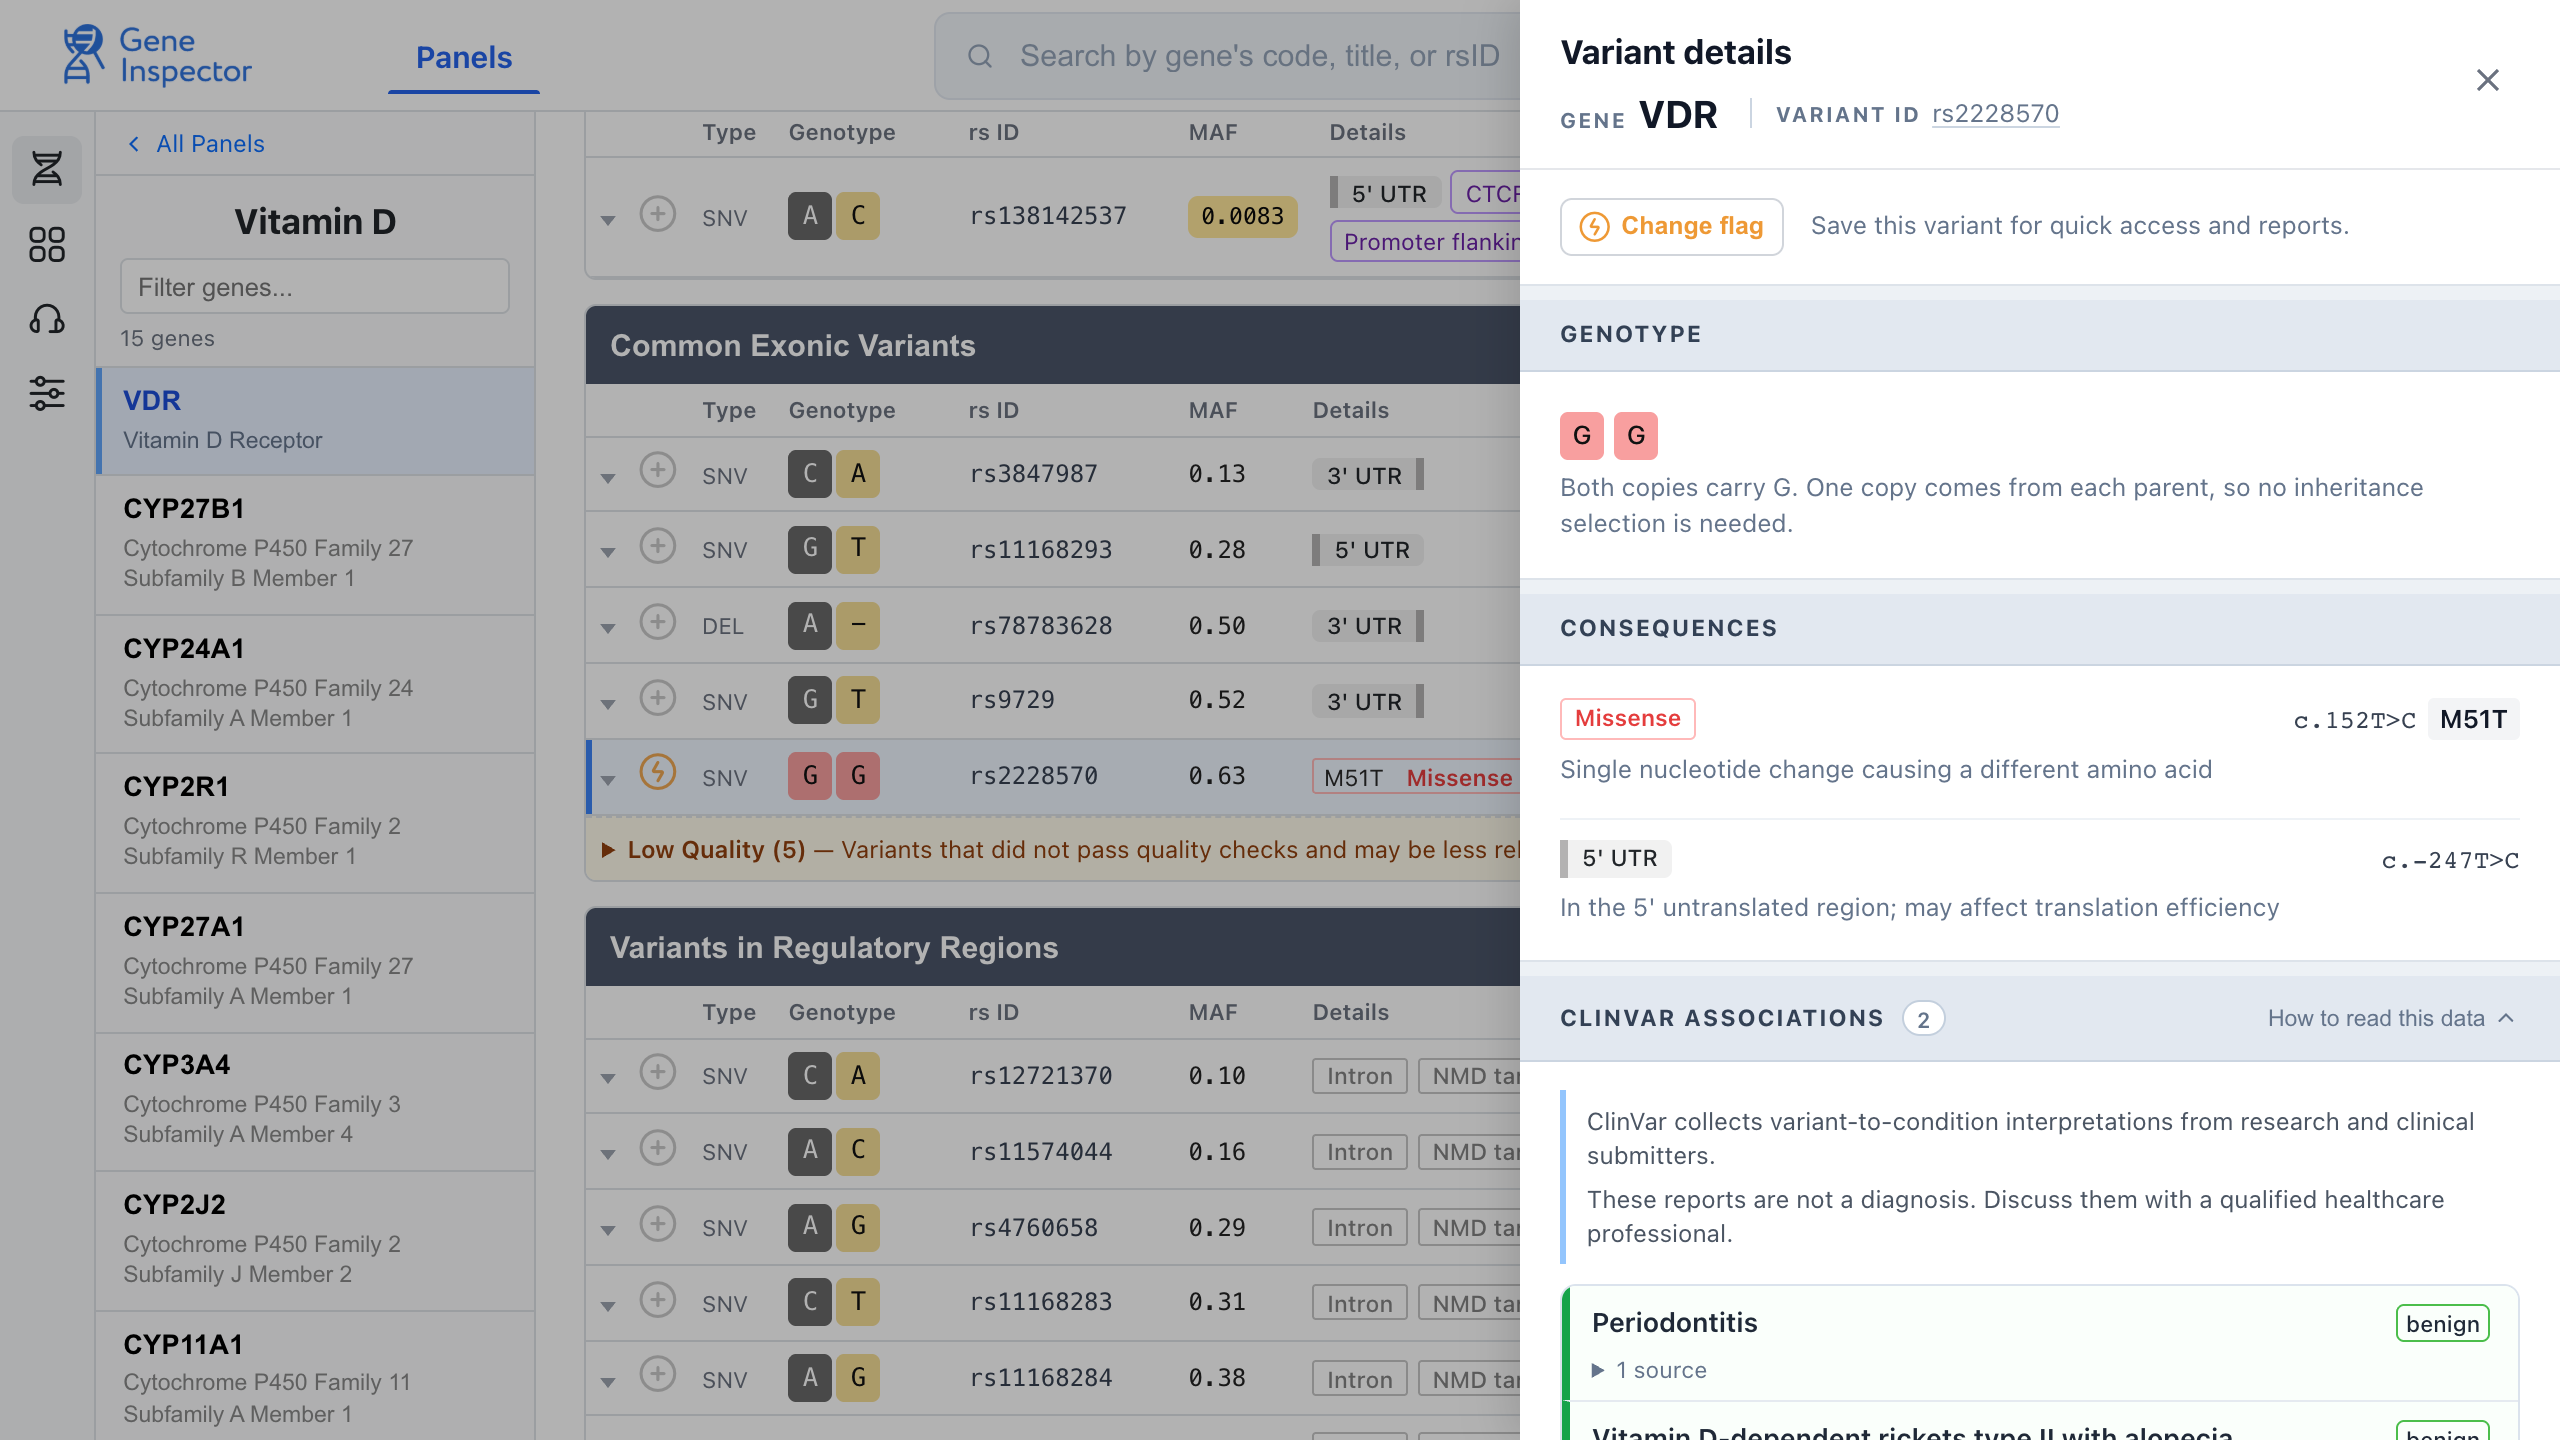Image resolution: width=2560 pixels, height=1440 pixels.
Task: Add a flag to variant rs11168293
Action: [658, 546]
